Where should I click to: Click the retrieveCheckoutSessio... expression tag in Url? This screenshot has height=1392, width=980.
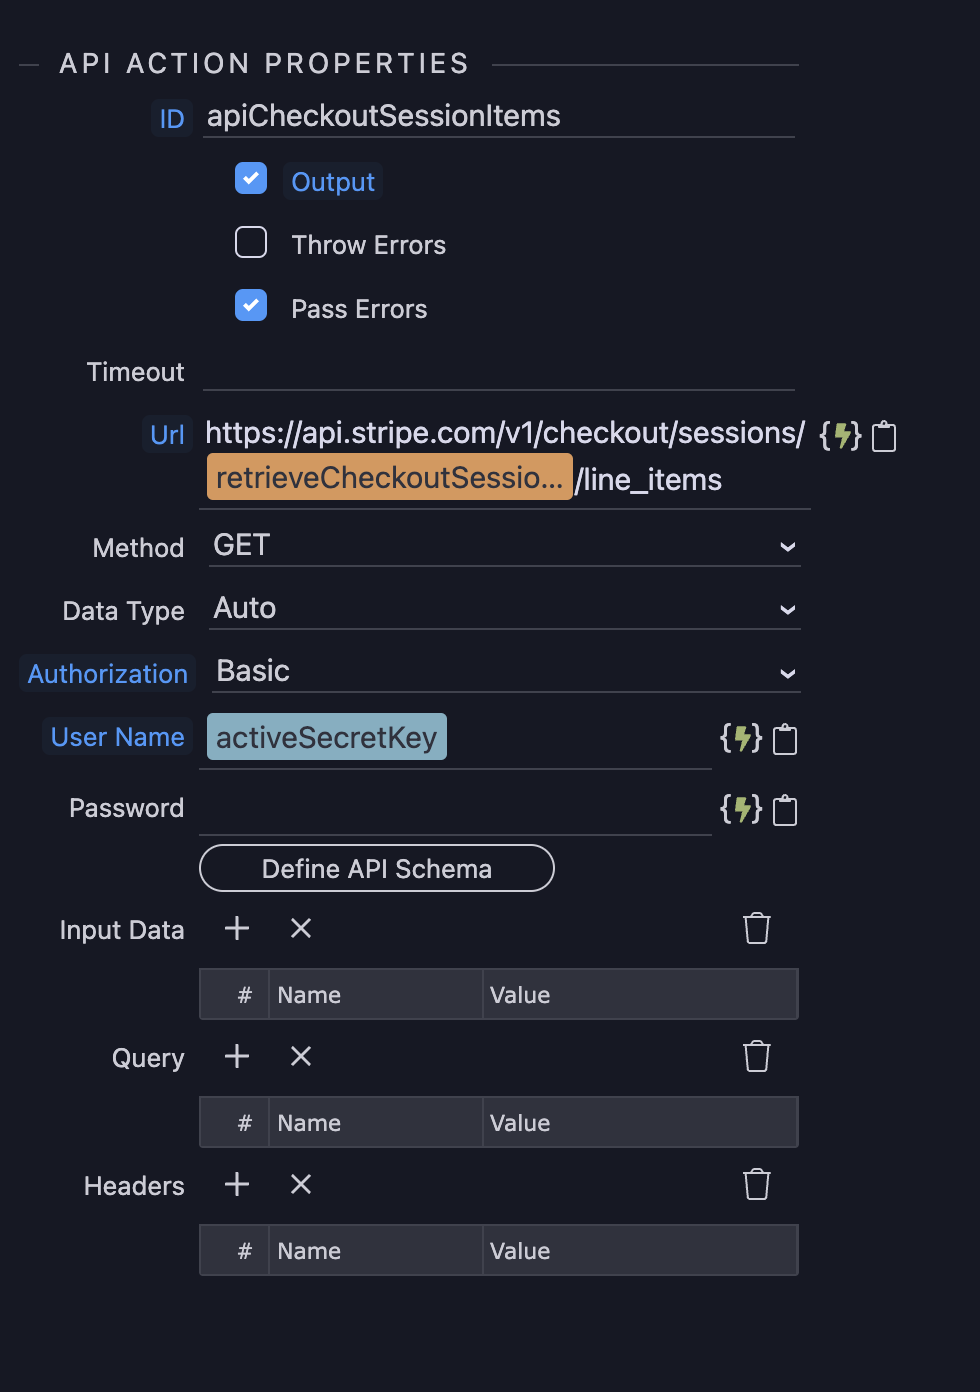tap(390, 477)
